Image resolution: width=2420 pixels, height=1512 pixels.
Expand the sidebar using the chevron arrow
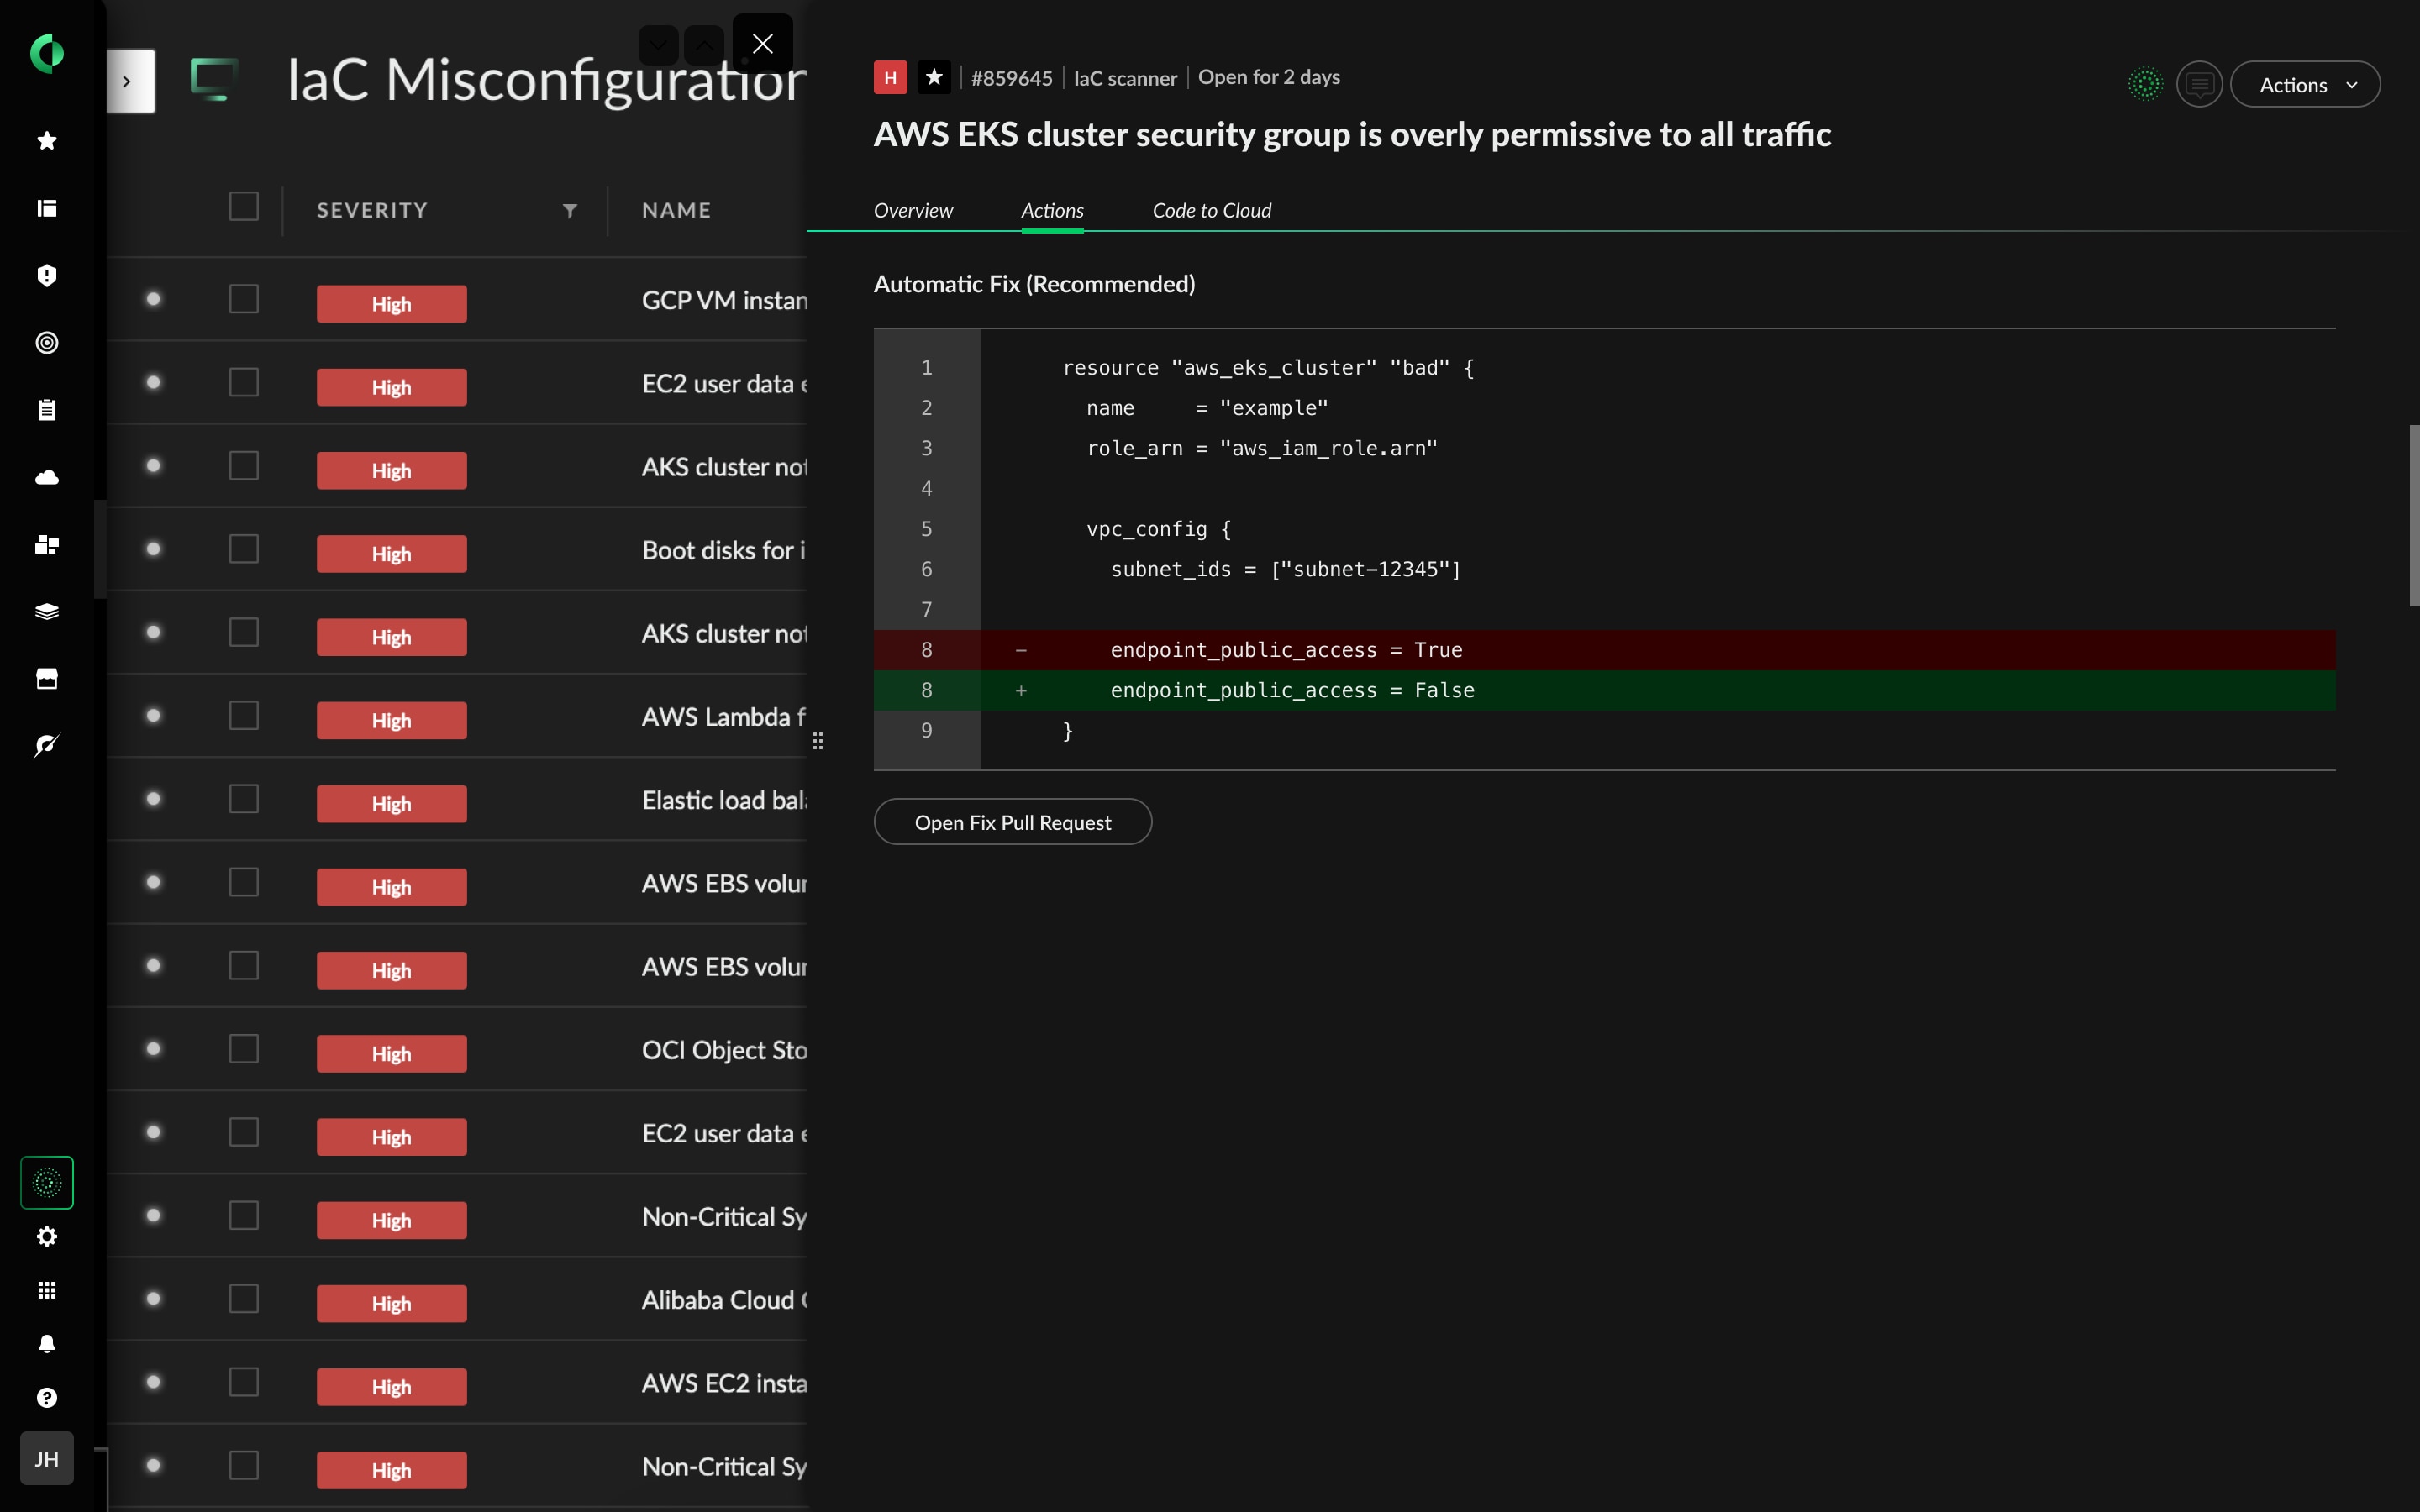pos(131,81)
